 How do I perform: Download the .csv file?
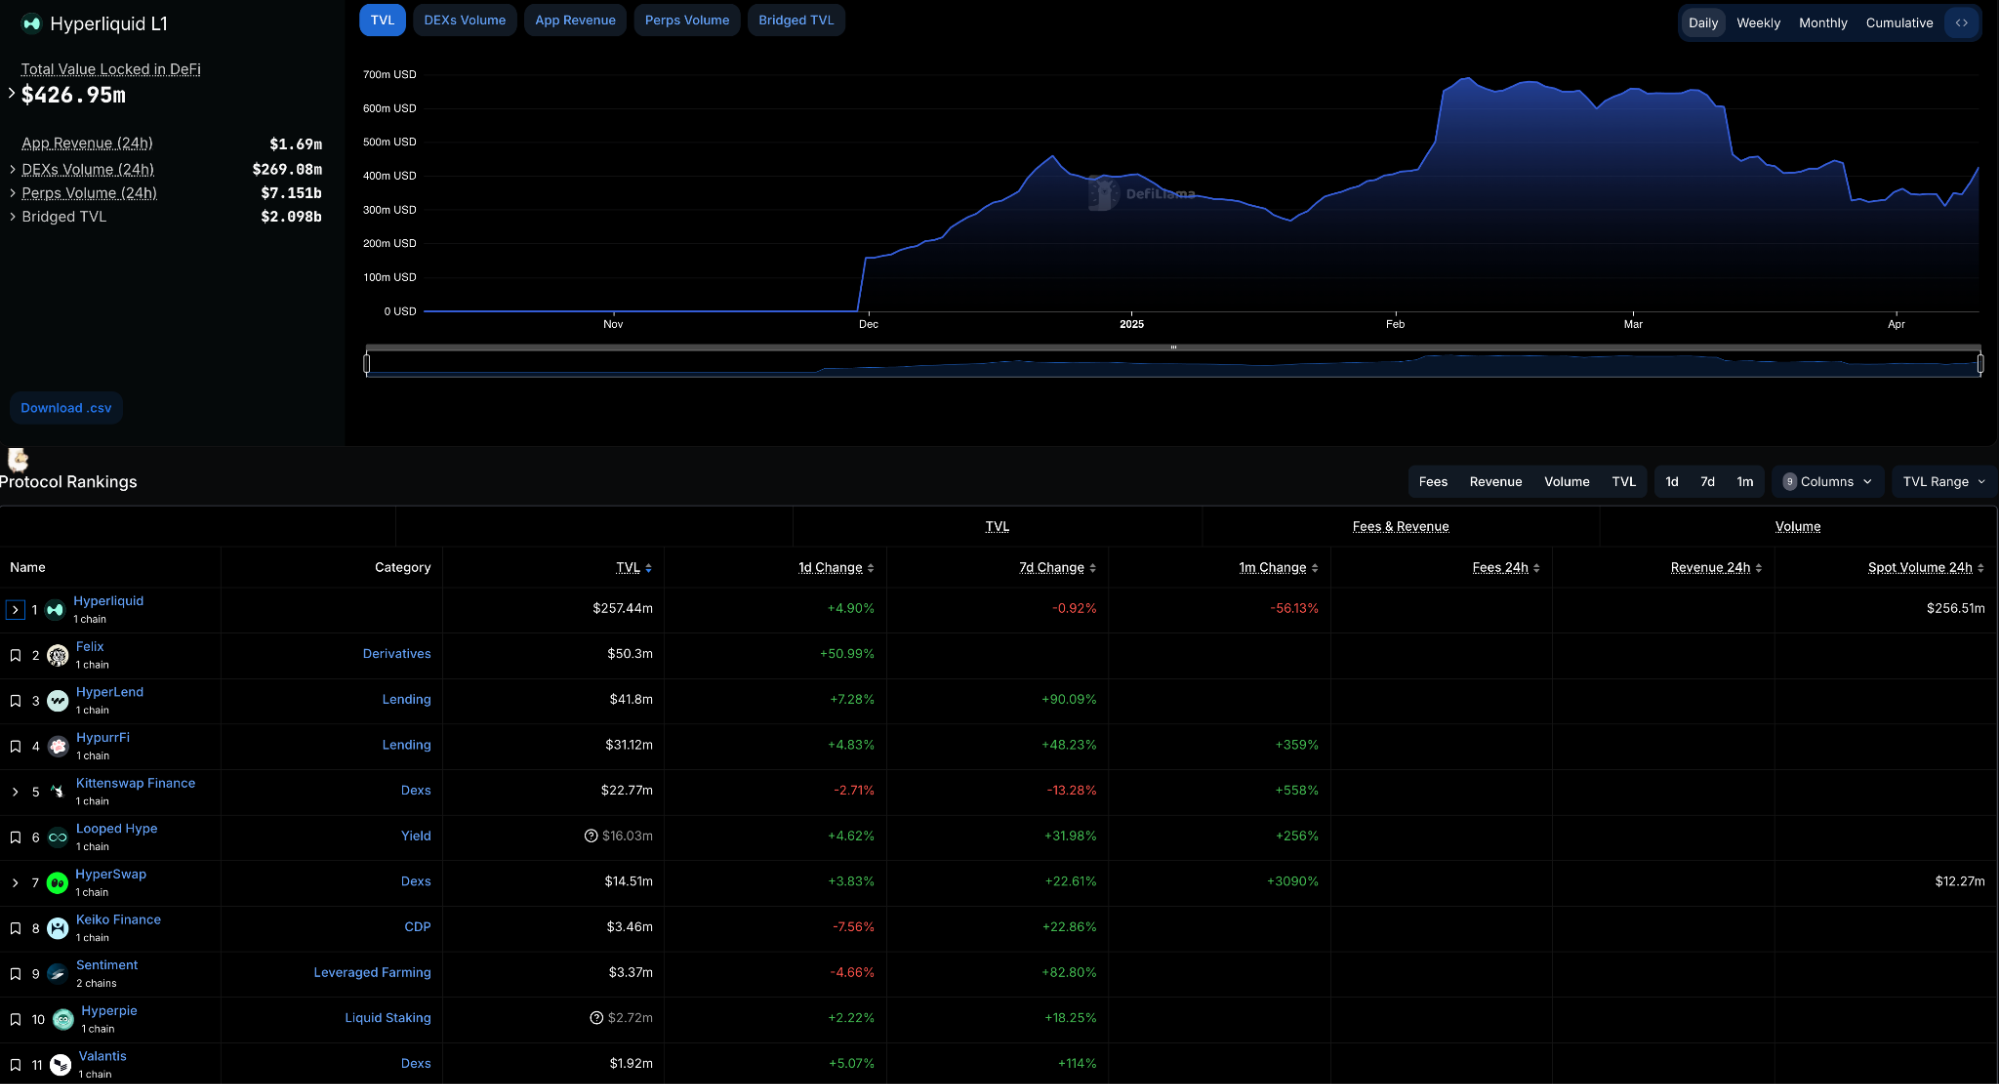[x=66, y=408]
